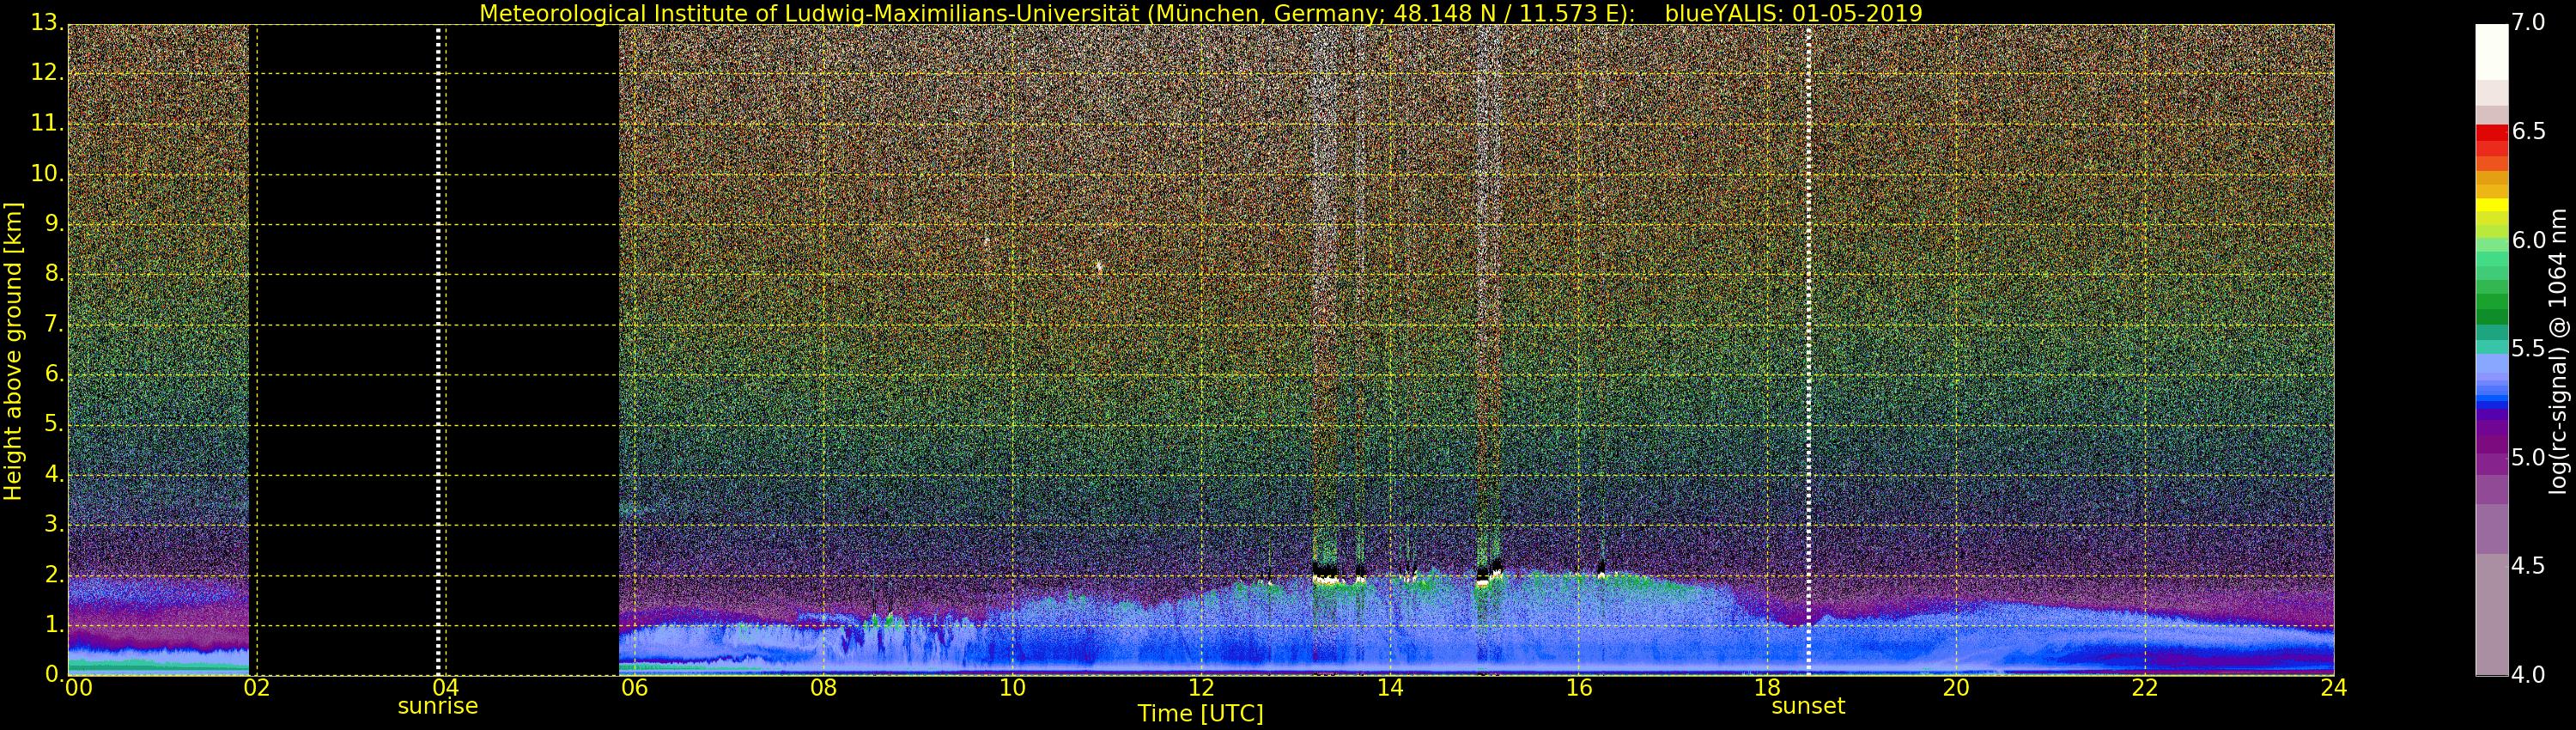Select the white dotted sunset marker line
The width and height of the screenshot is (2576, 730).
click(x=1809, y=350)
